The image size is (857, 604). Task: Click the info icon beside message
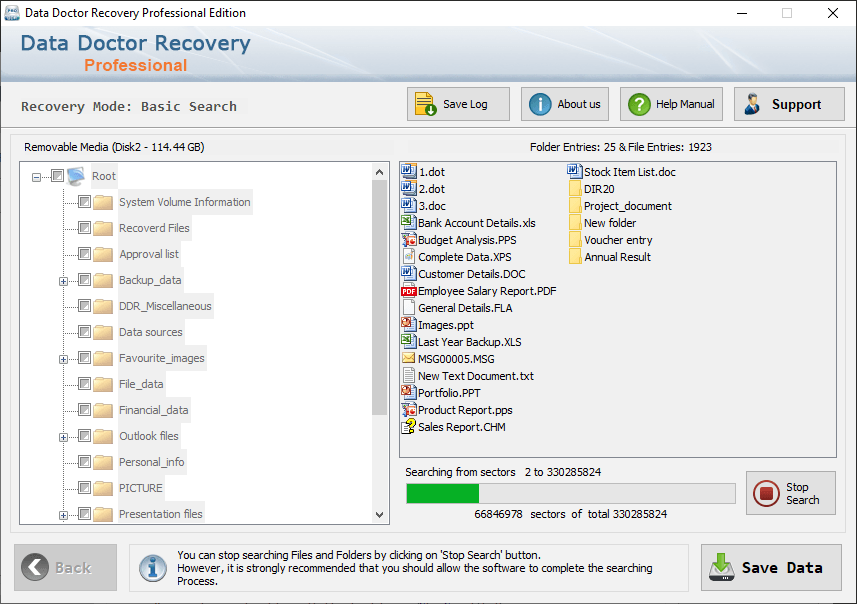[x=153, y=567]
